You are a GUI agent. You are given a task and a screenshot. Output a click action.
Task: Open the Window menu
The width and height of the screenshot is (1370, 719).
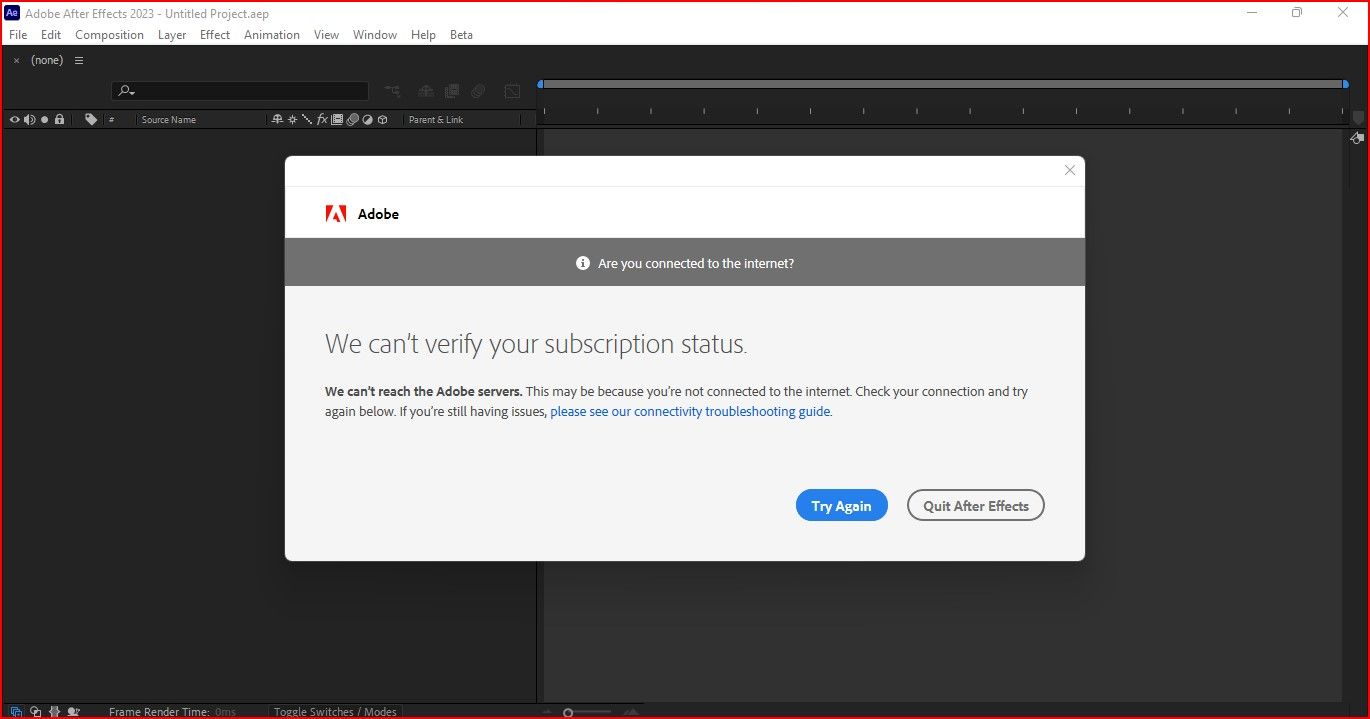[375, 34]
